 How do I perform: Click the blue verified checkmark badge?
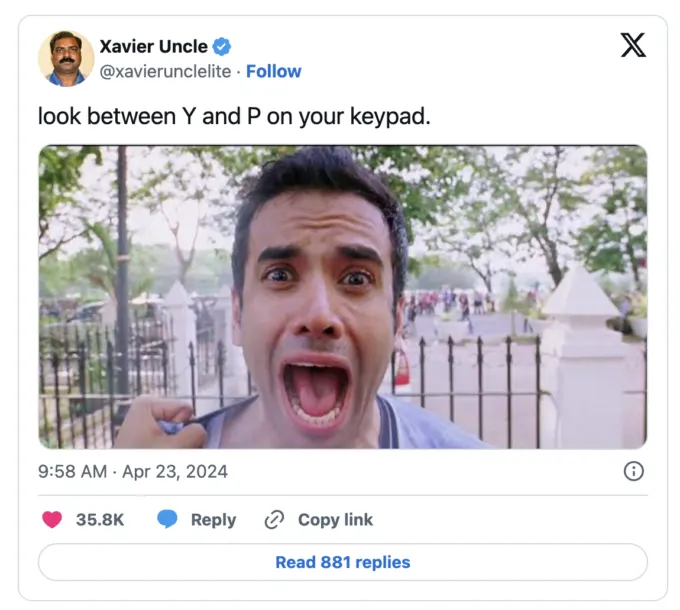[x=222, y=47]
